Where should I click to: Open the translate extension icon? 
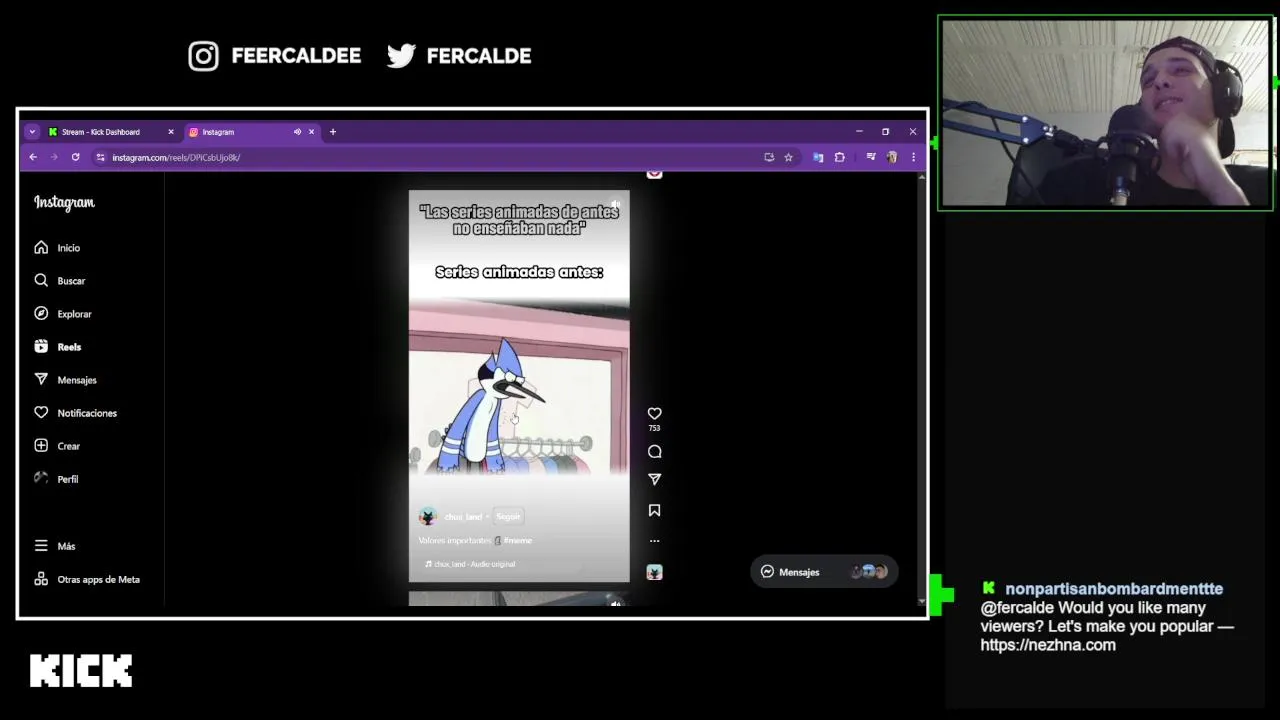(x=818, y=157)
